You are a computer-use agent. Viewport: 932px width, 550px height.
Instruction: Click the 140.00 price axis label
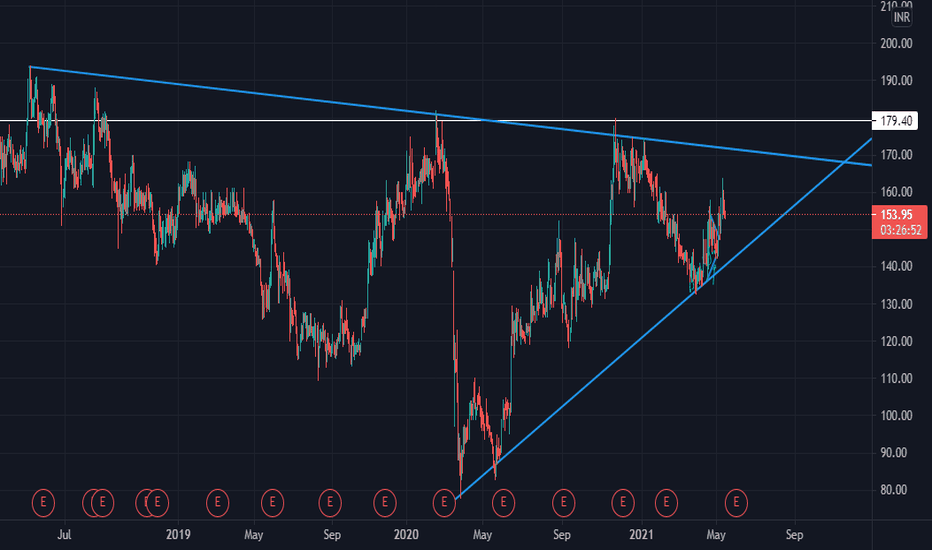tap(896, 266)
